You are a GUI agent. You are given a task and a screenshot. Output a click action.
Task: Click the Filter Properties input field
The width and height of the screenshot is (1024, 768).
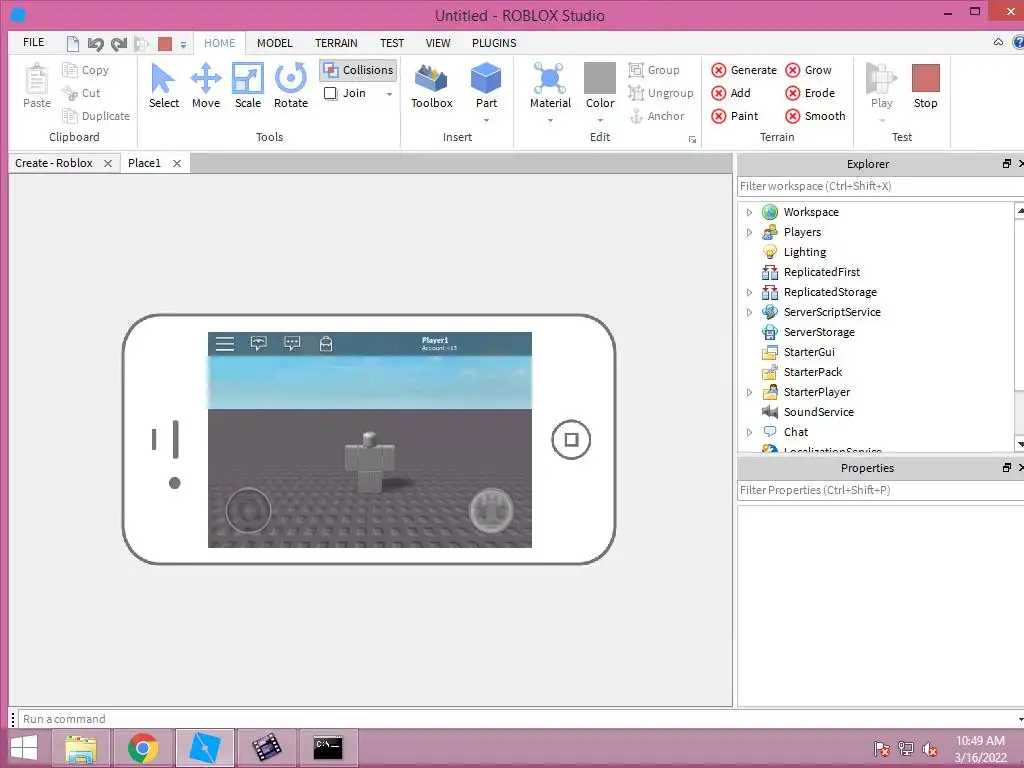(x=880, y=490)
